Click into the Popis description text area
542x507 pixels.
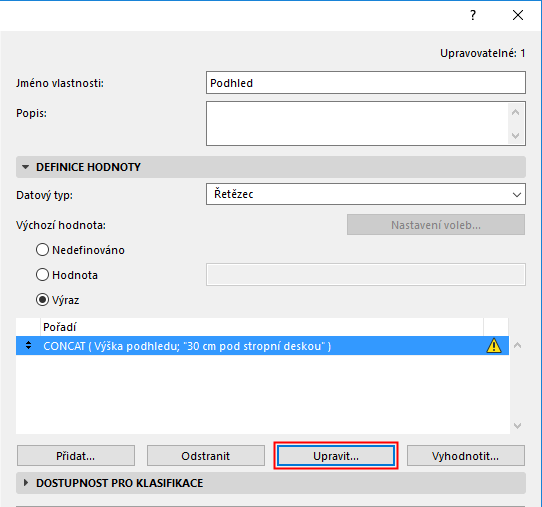click(357, 123)
